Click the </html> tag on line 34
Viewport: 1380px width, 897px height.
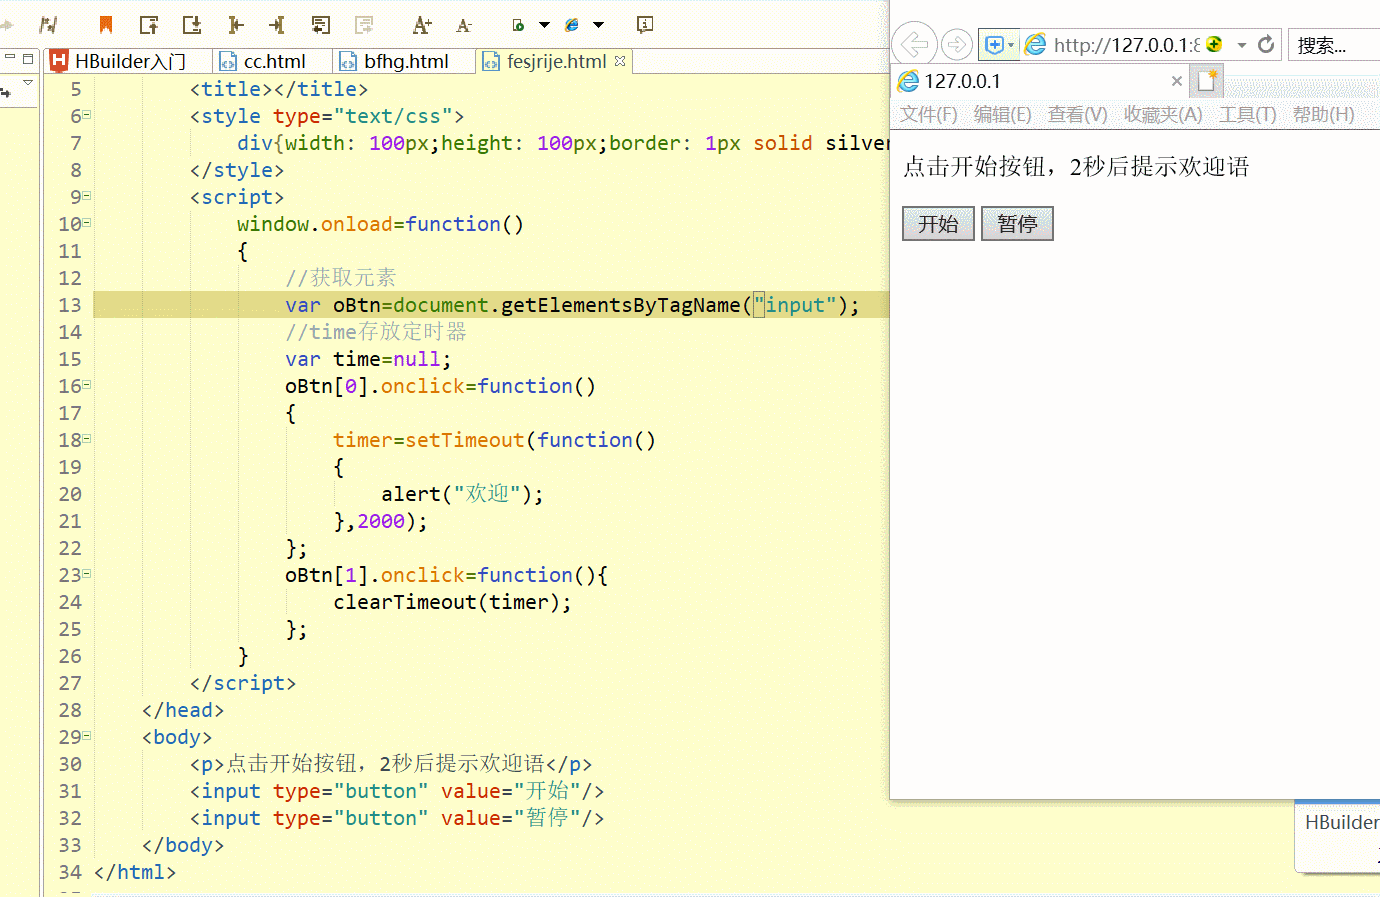135,871
